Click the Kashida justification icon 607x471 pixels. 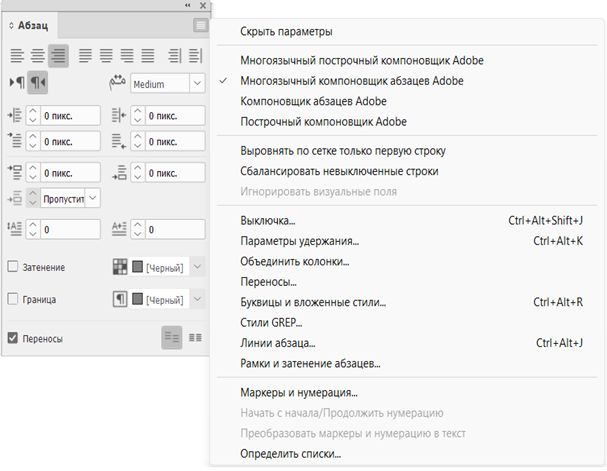point(117,83)
